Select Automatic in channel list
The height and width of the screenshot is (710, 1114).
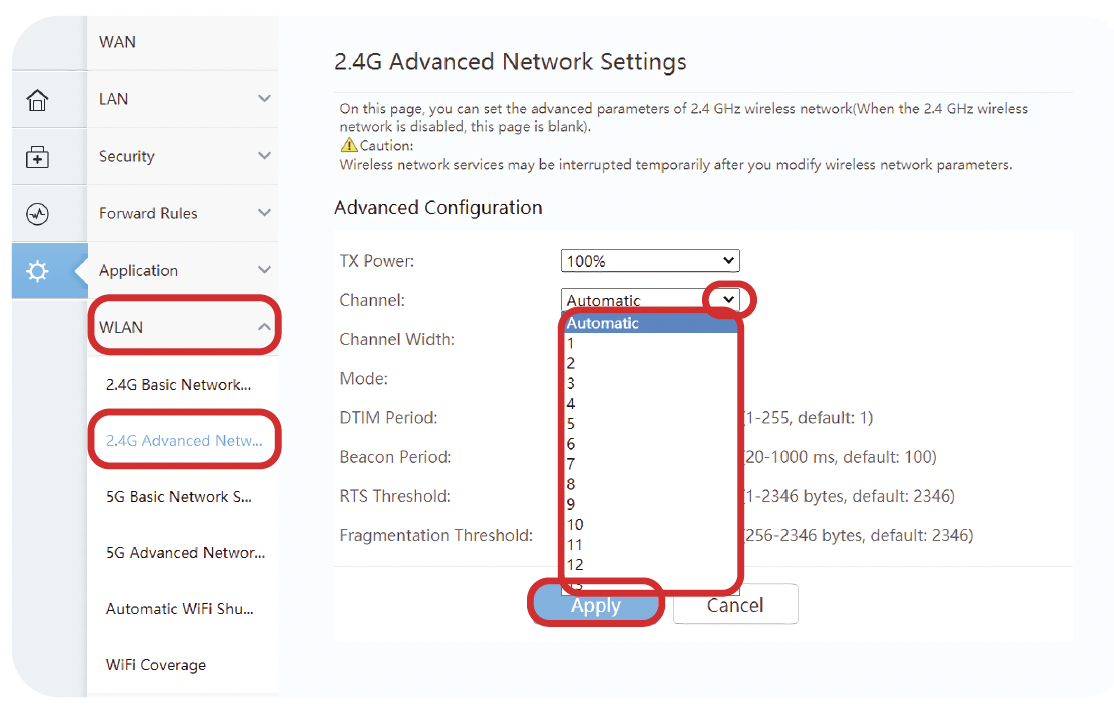pyautogui.click(x=603, y=323)
